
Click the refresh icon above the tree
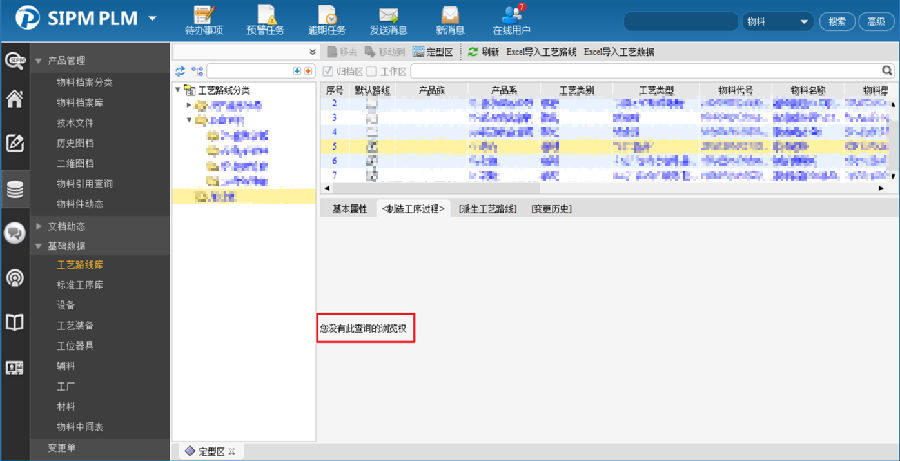pos(180,71)
